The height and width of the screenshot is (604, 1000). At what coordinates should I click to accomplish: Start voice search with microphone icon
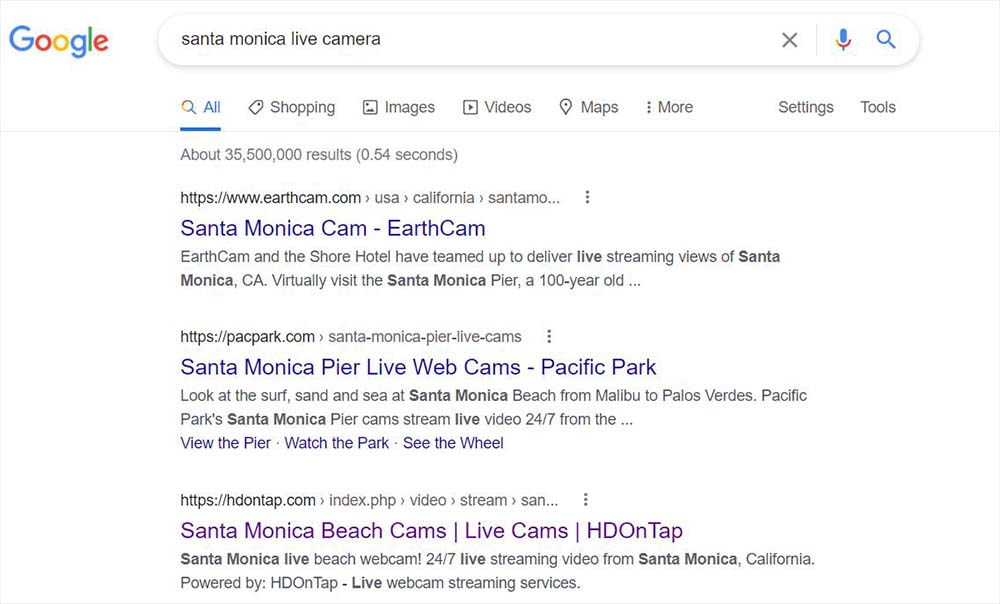pyautogui.click(x=843, y=40)
